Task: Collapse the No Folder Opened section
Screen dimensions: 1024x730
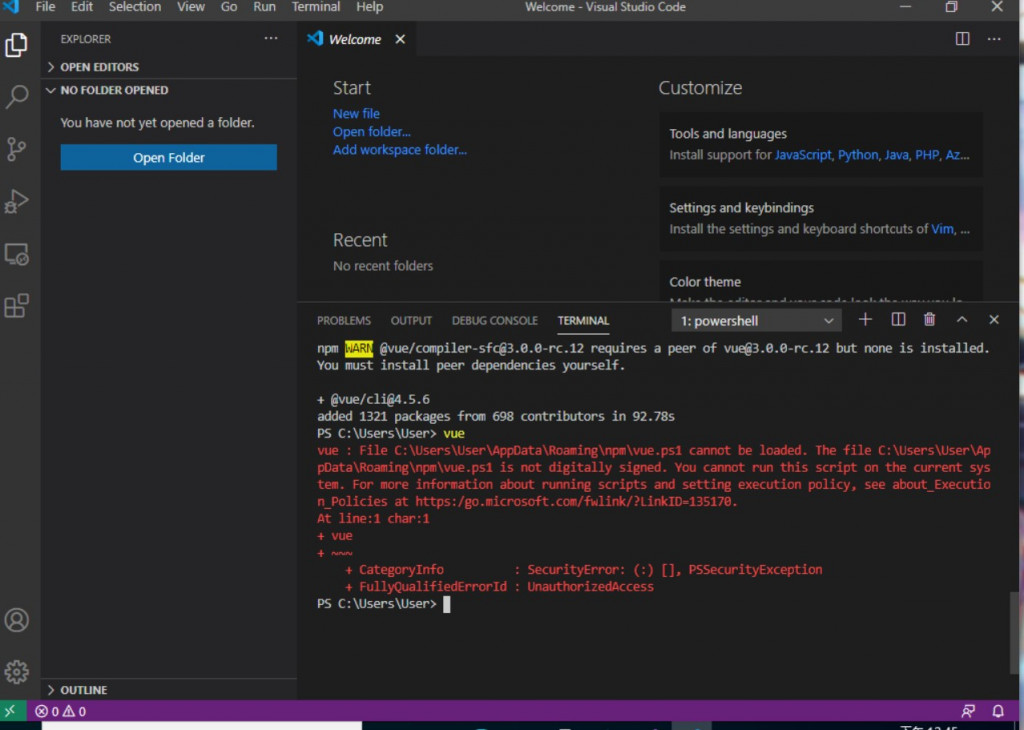Action: 168,90
